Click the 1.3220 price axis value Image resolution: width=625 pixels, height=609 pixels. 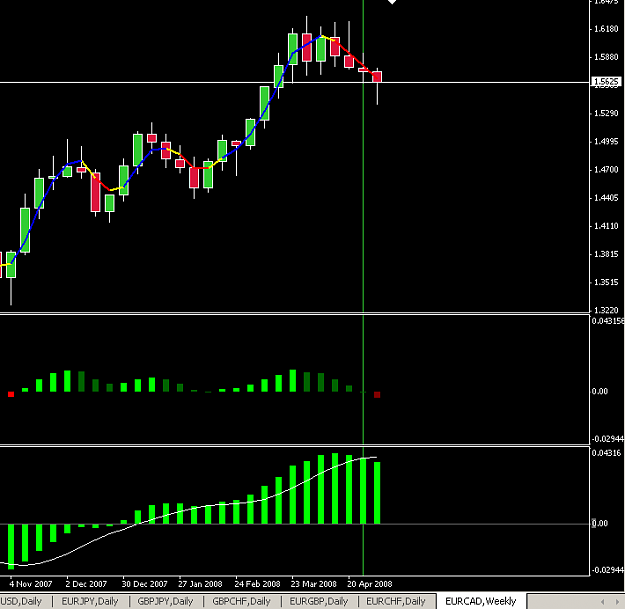point(606,310)
